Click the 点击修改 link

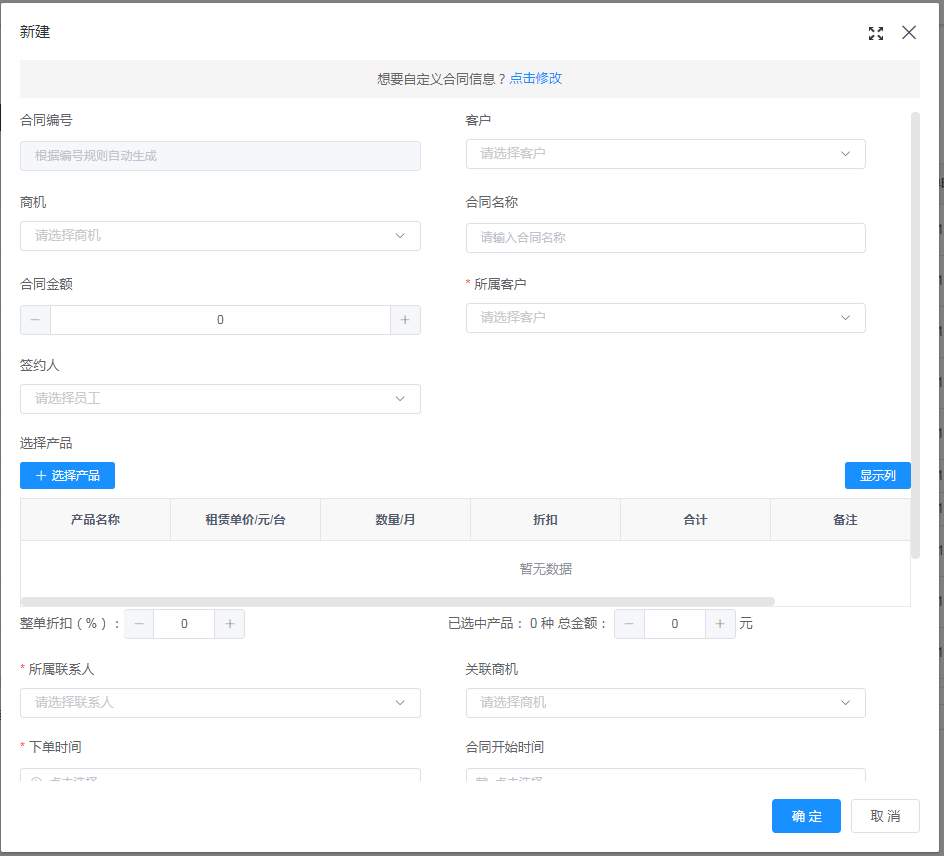pyautogui.click(x=536, y=78)
